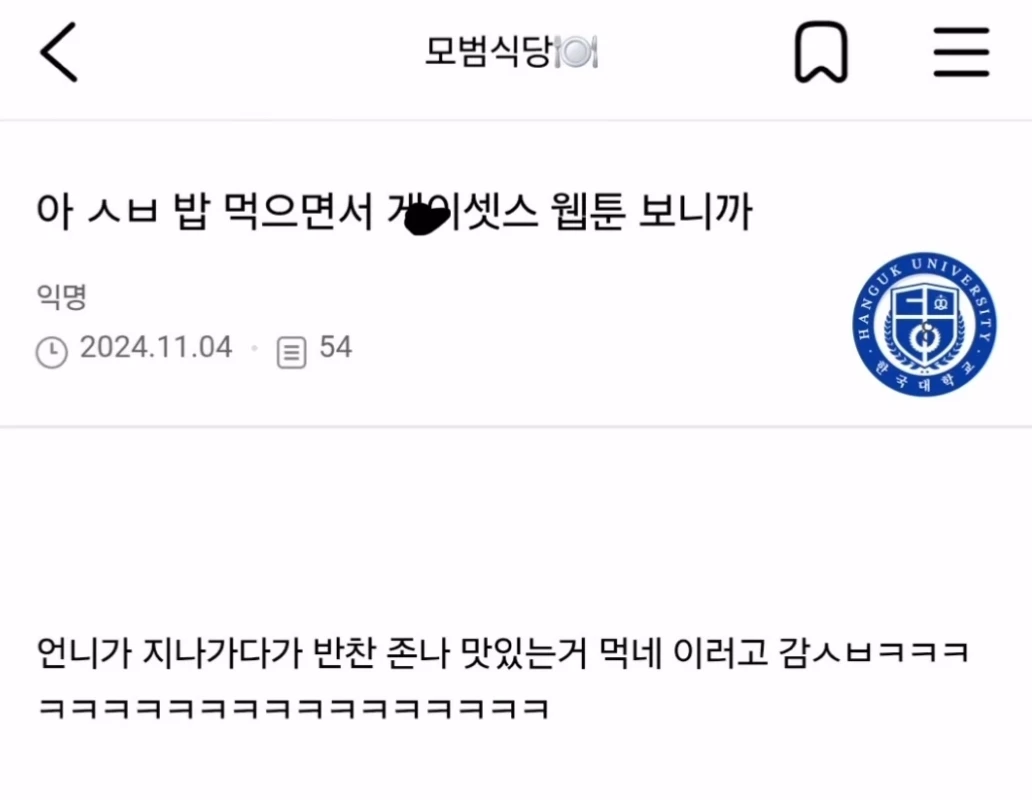Click the clock icon before the date
Screen dimensions: 1032x800
tap(51, 351)
